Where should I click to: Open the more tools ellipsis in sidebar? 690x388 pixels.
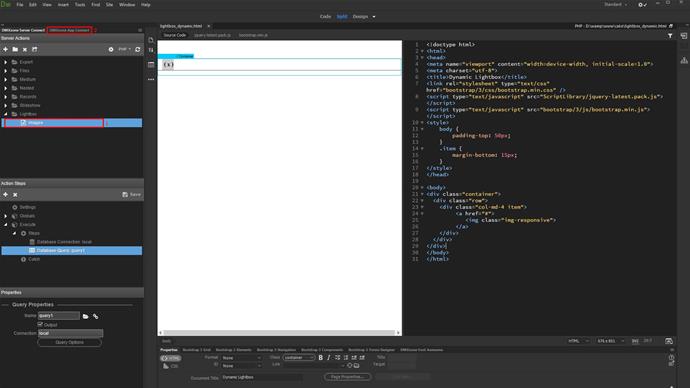coord(151,80)
